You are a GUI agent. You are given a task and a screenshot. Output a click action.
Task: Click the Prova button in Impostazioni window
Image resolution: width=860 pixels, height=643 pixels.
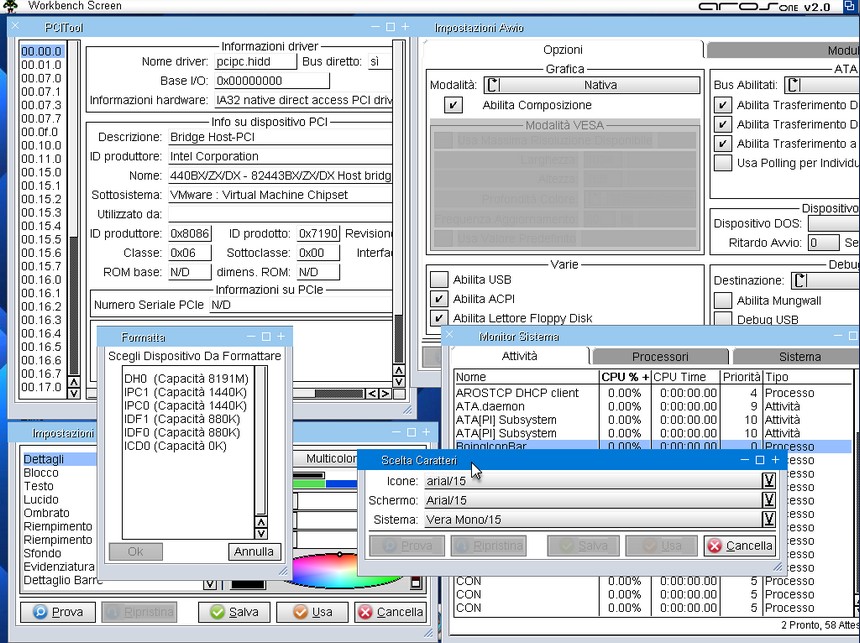tap(58, 612)
